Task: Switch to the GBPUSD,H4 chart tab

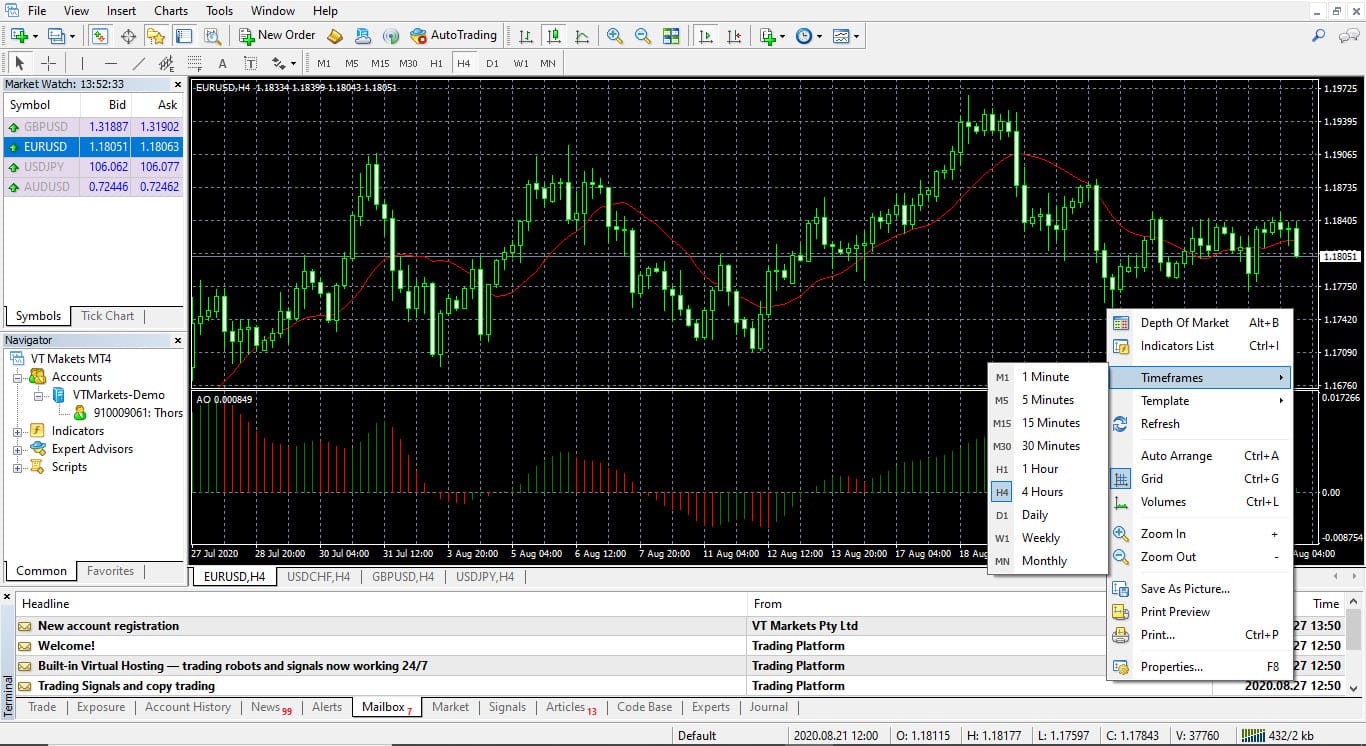Action: (403, 576)
